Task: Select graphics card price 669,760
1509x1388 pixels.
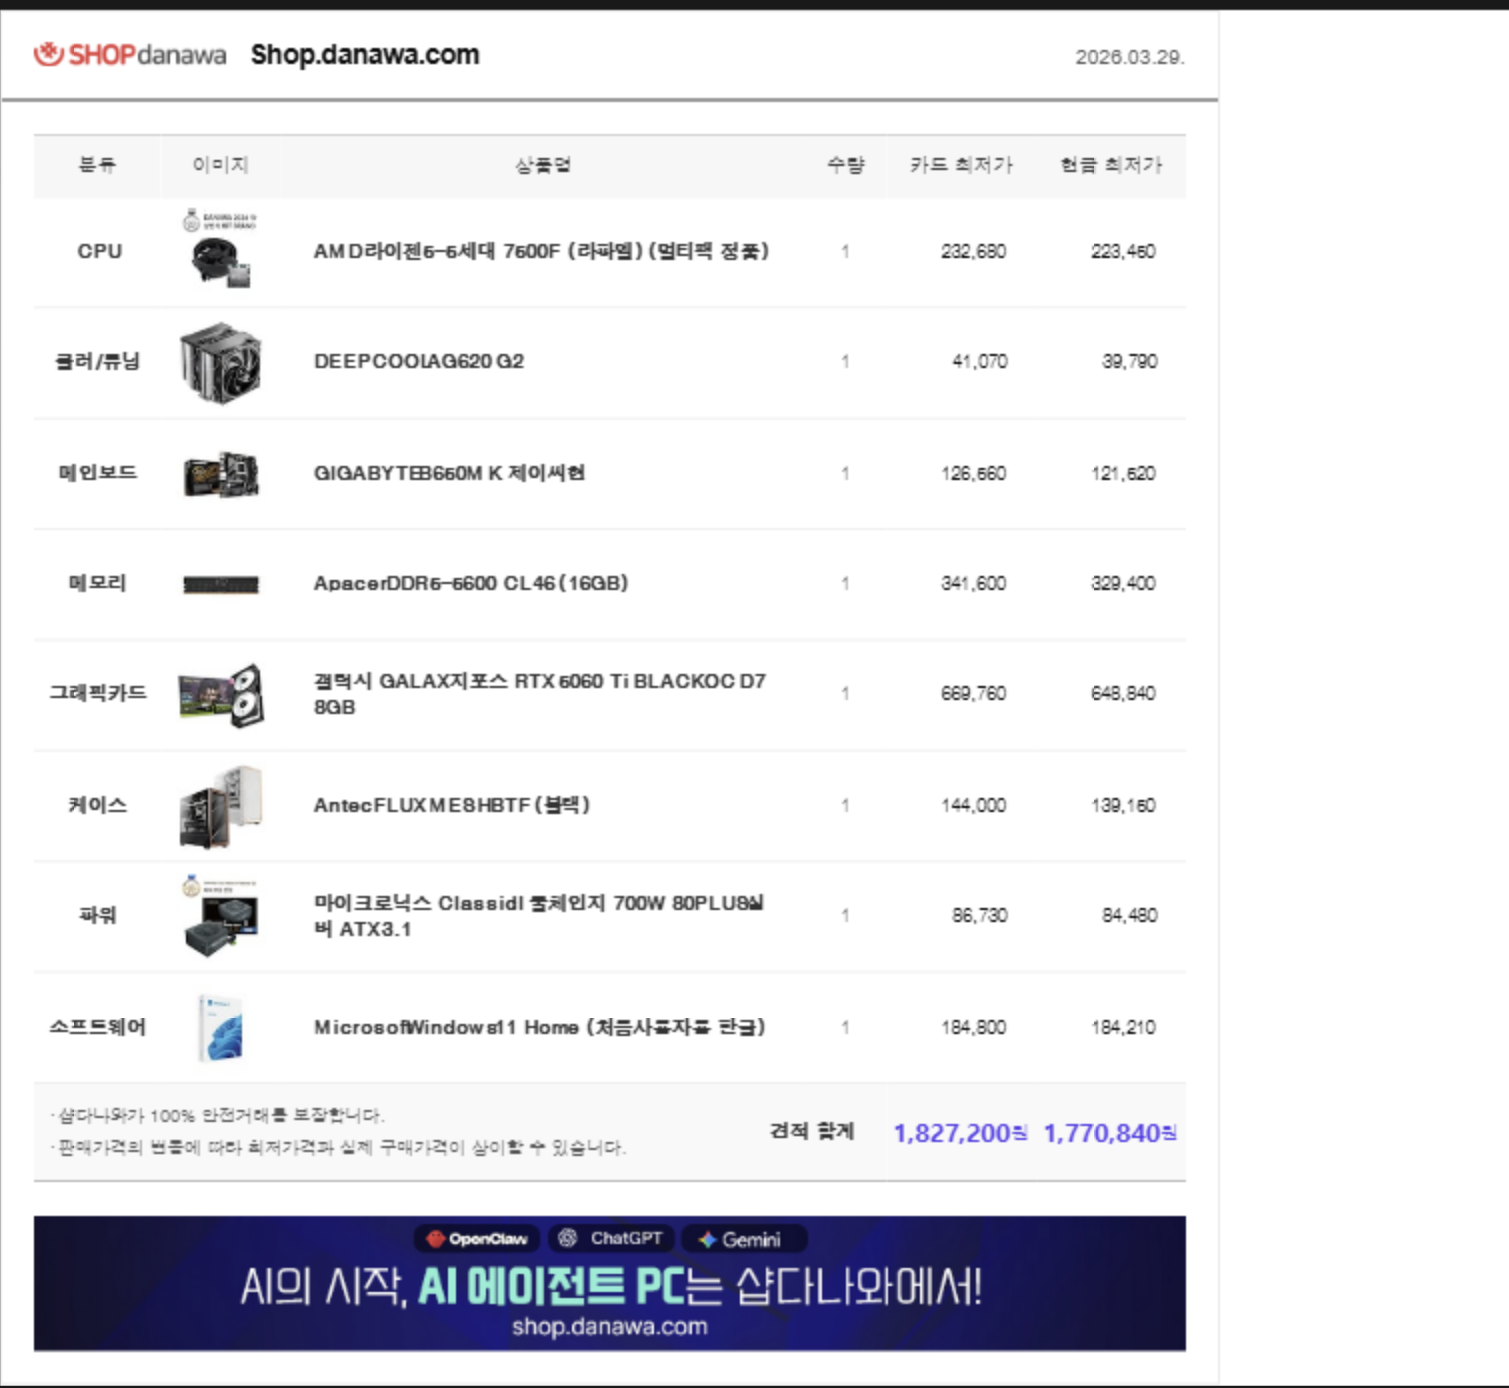Action: [x=973, y=693]
